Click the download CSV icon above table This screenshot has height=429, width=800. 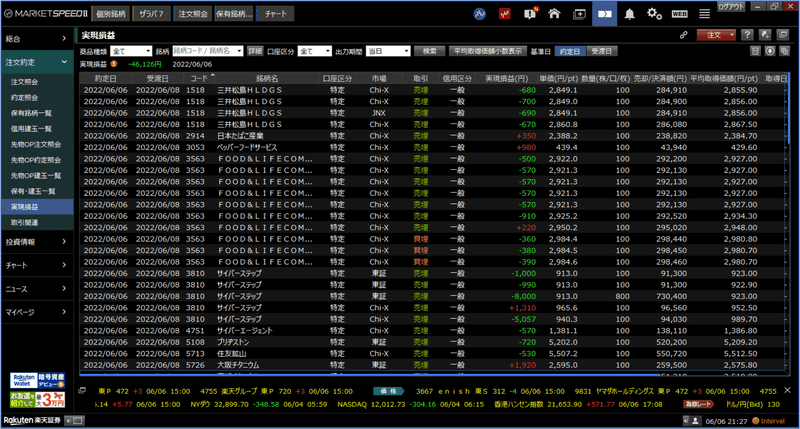tap(770, 51)
